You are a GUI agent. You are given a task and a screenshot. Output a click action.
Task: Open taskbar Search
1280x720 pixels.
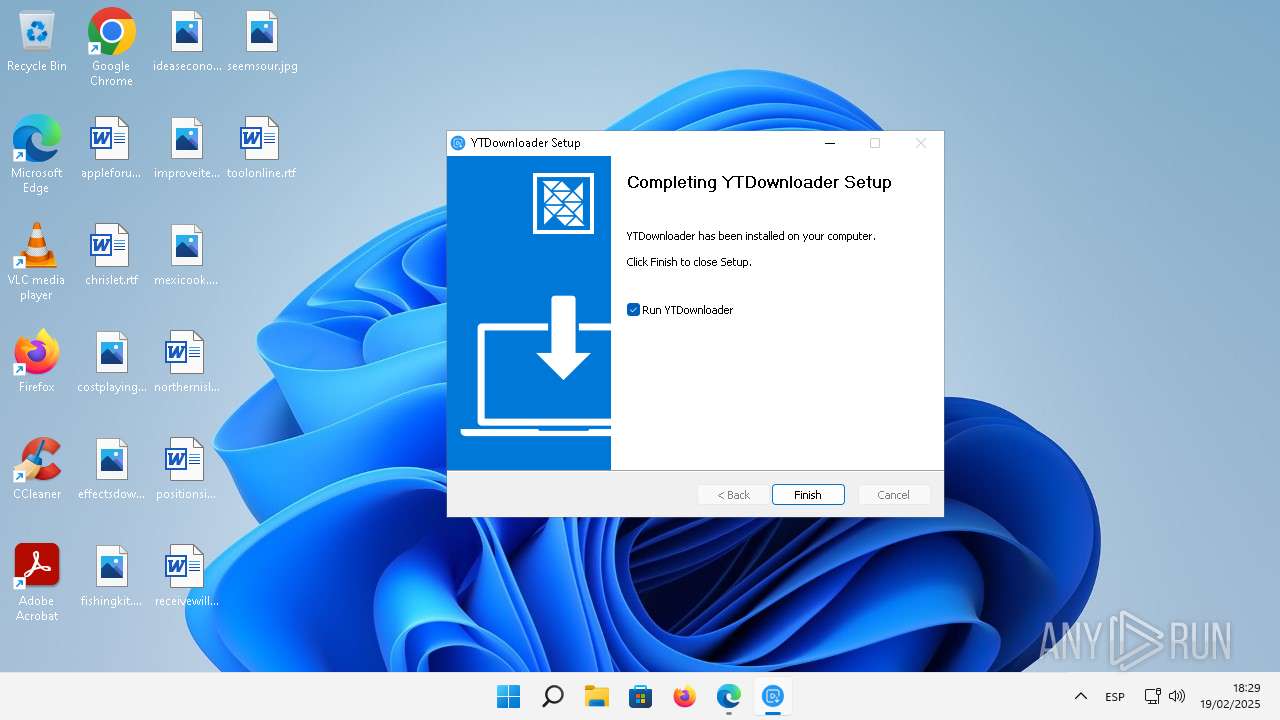pos(552,696)
